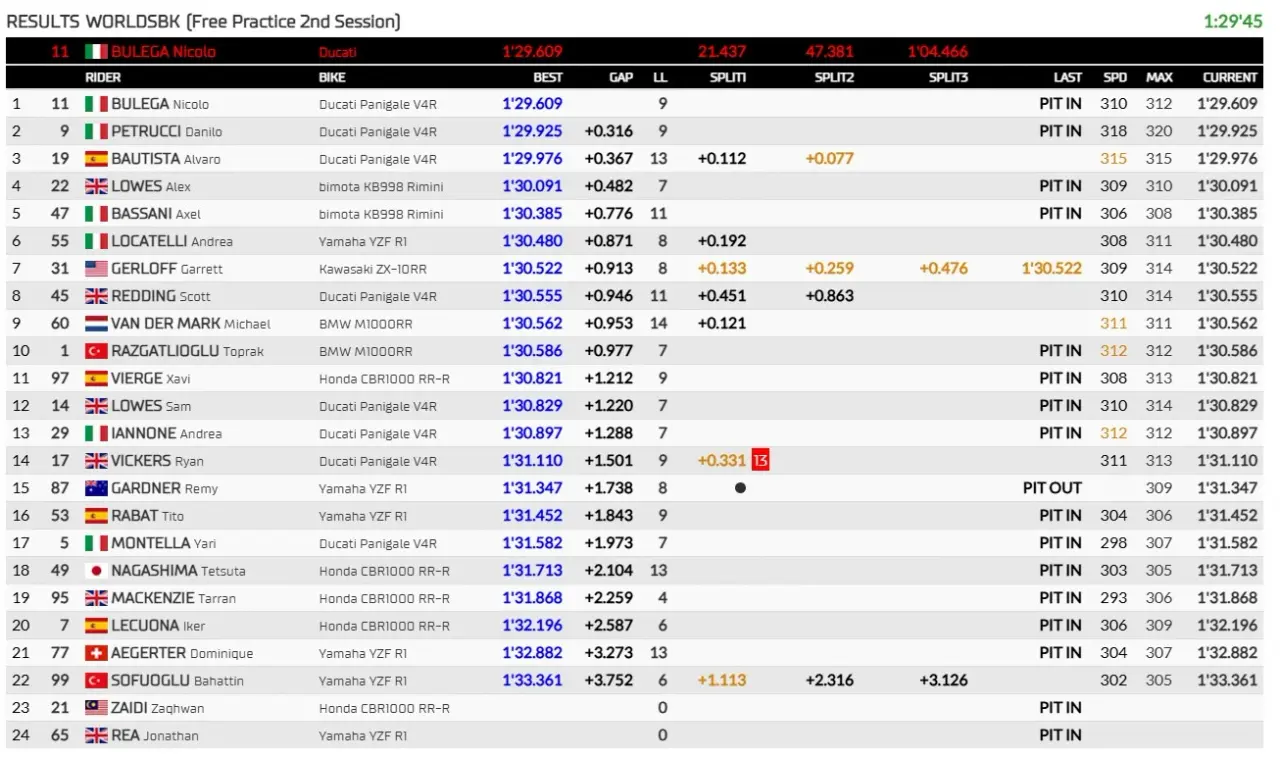1280x758 pixels.
Task: Click the black dot in Gardner's split column
Action: click(x=740, y=489)
